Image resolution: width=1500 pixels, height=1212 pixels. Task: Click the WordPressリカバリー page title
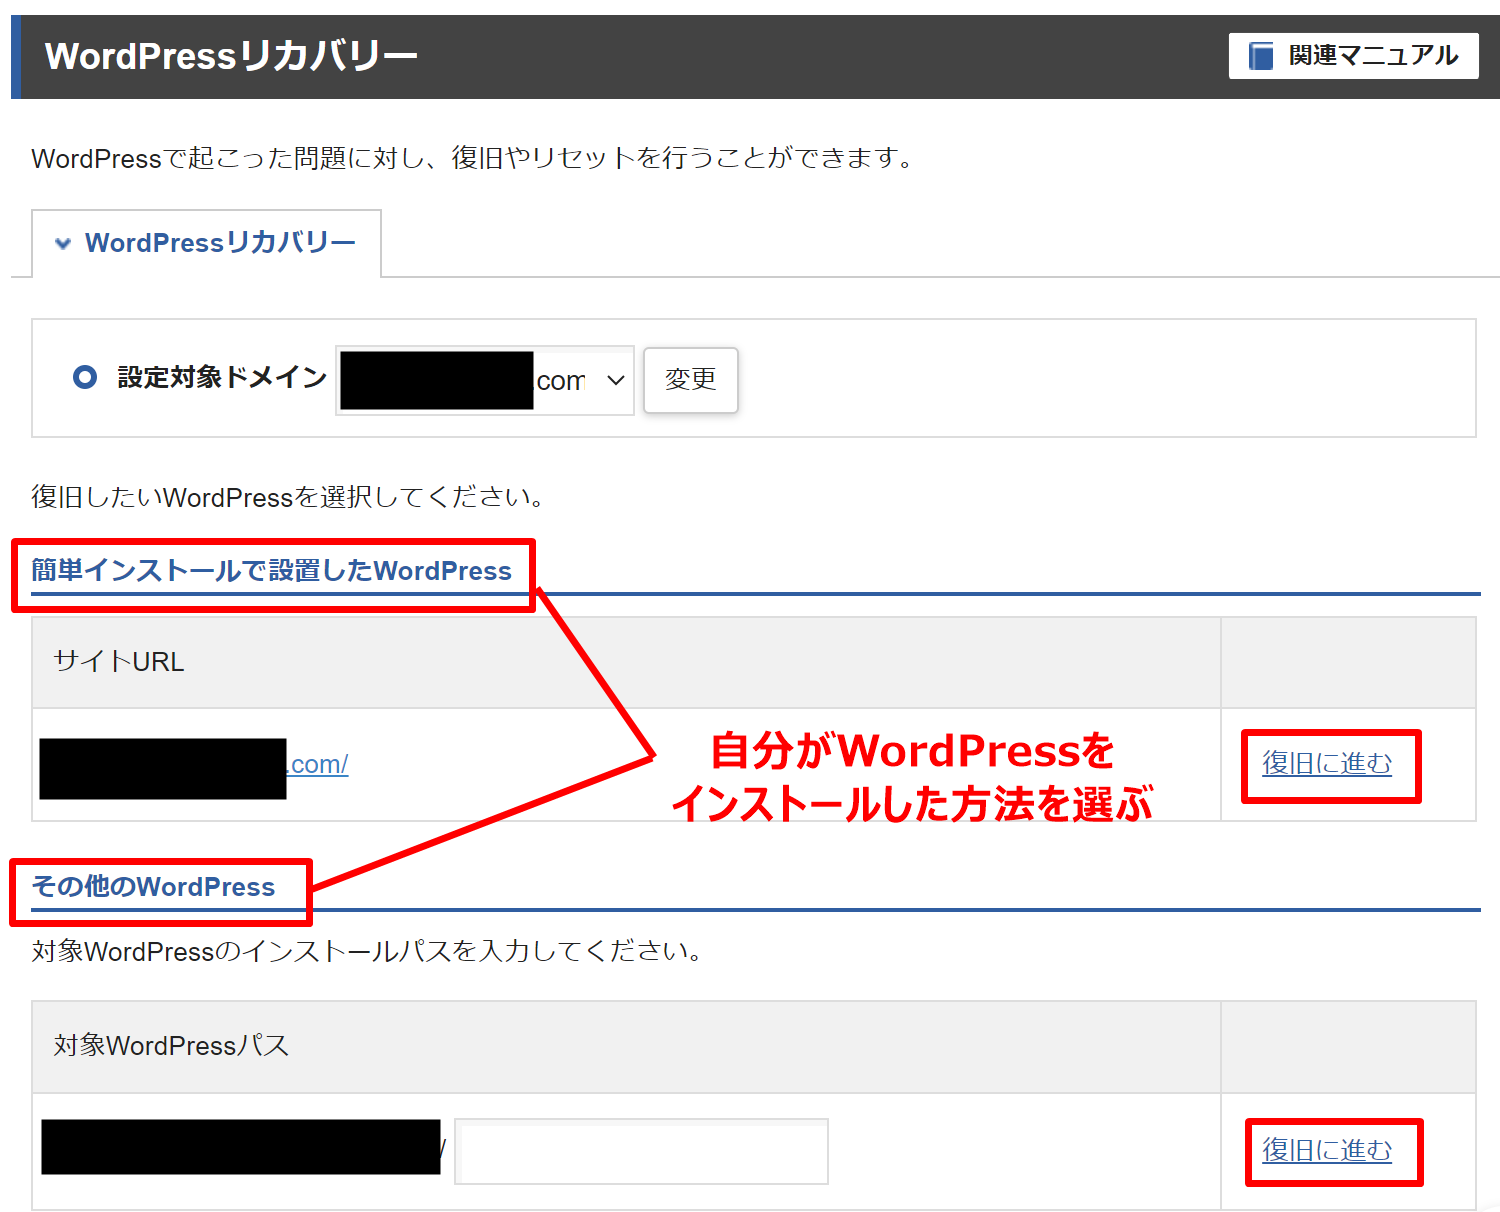click(x=231, y=56)
